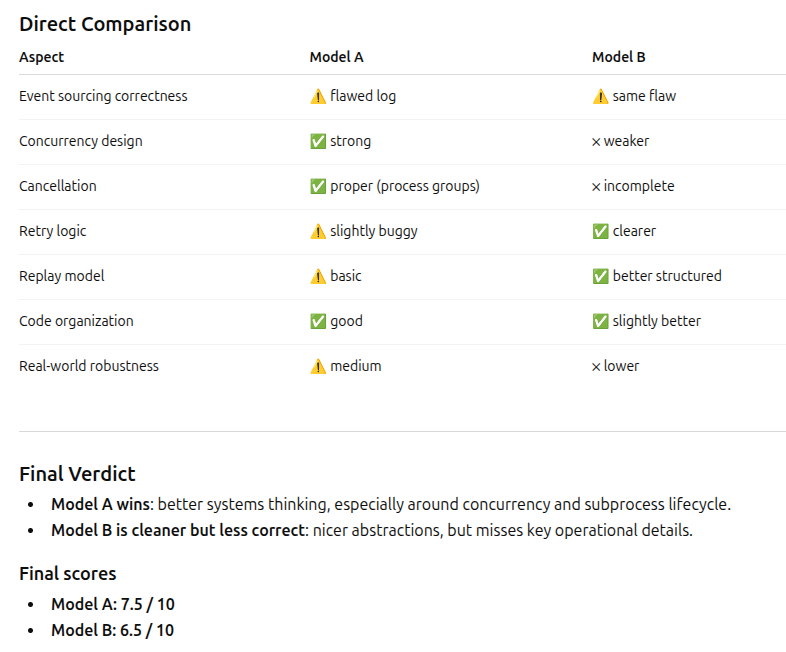Viewport: 786px width, 652px height.
Task: Click the warning icon beside 'flawed log'
Action: click(x=318, y=97)
